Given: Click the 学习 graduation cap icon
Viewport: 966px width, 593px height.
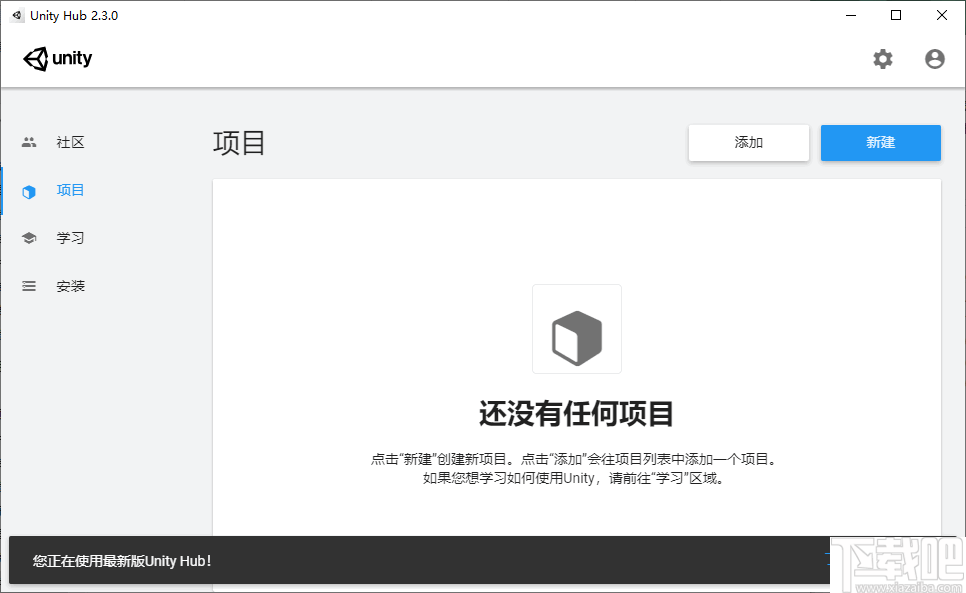Looking at the screenshot, I should pyautogui.click(x=29, y=238).
